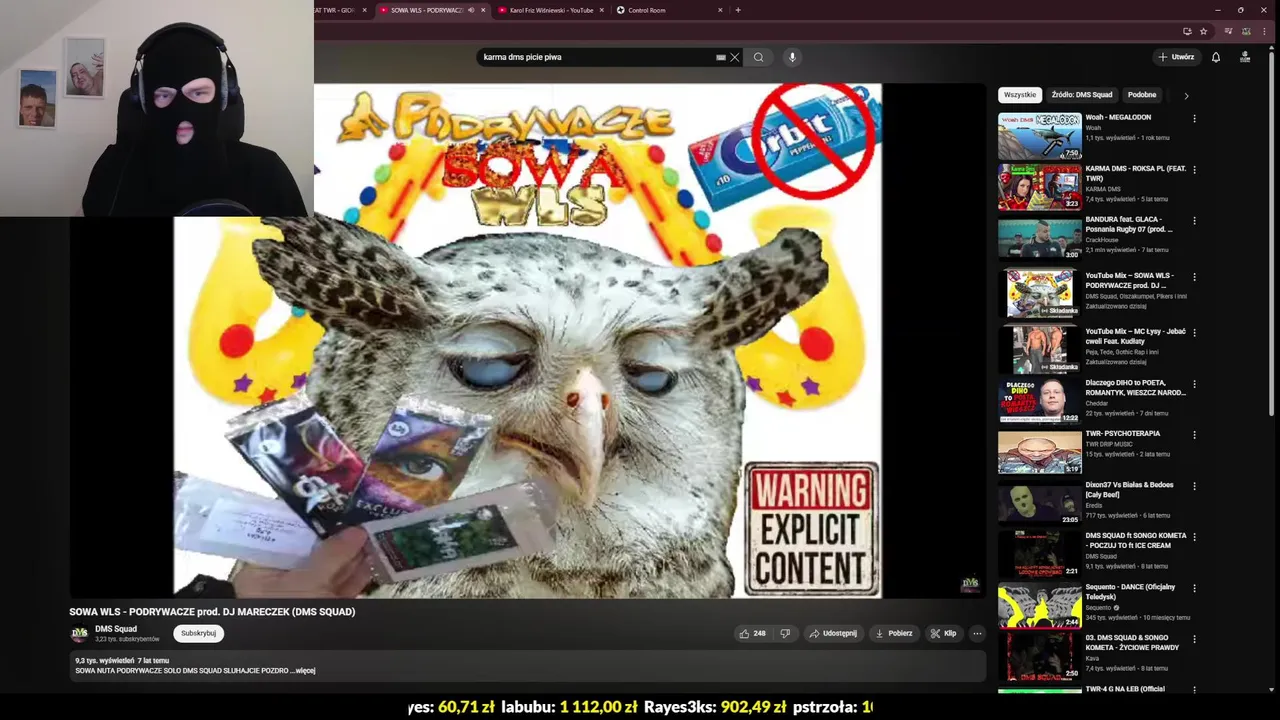Image resolution: width=1280 pixels, height=720 pixels.
Task: Open options for KARMA DMS - ROKSA PL video
Action: click(x=1194, y=169)
